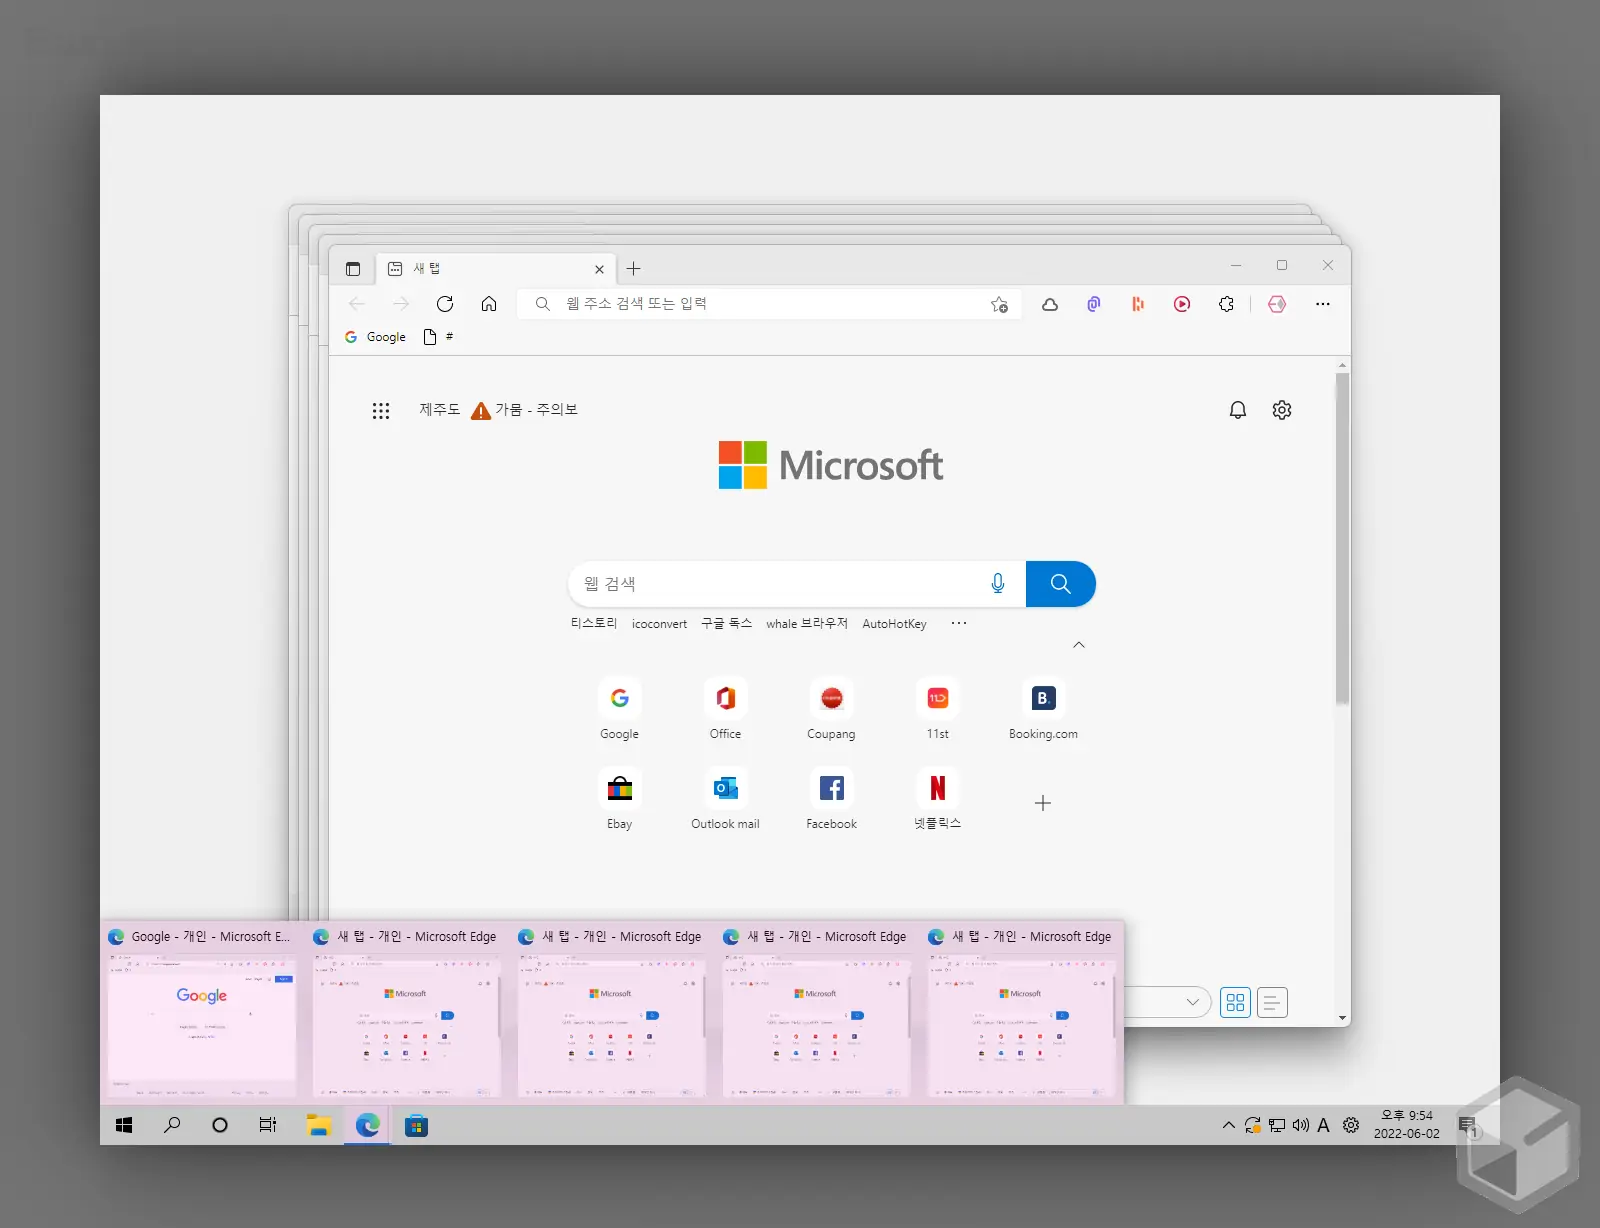
Task: Open Cortana circle in taskbar
Action: pos(220,1125)
